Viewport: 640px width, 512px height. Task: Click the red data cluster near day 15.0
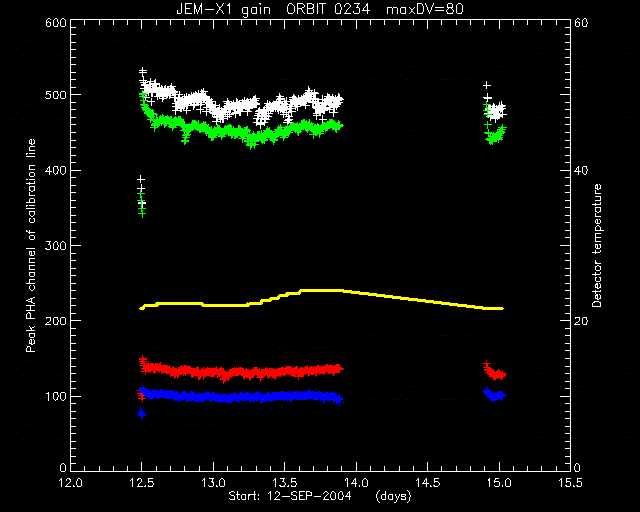(495, 371)
